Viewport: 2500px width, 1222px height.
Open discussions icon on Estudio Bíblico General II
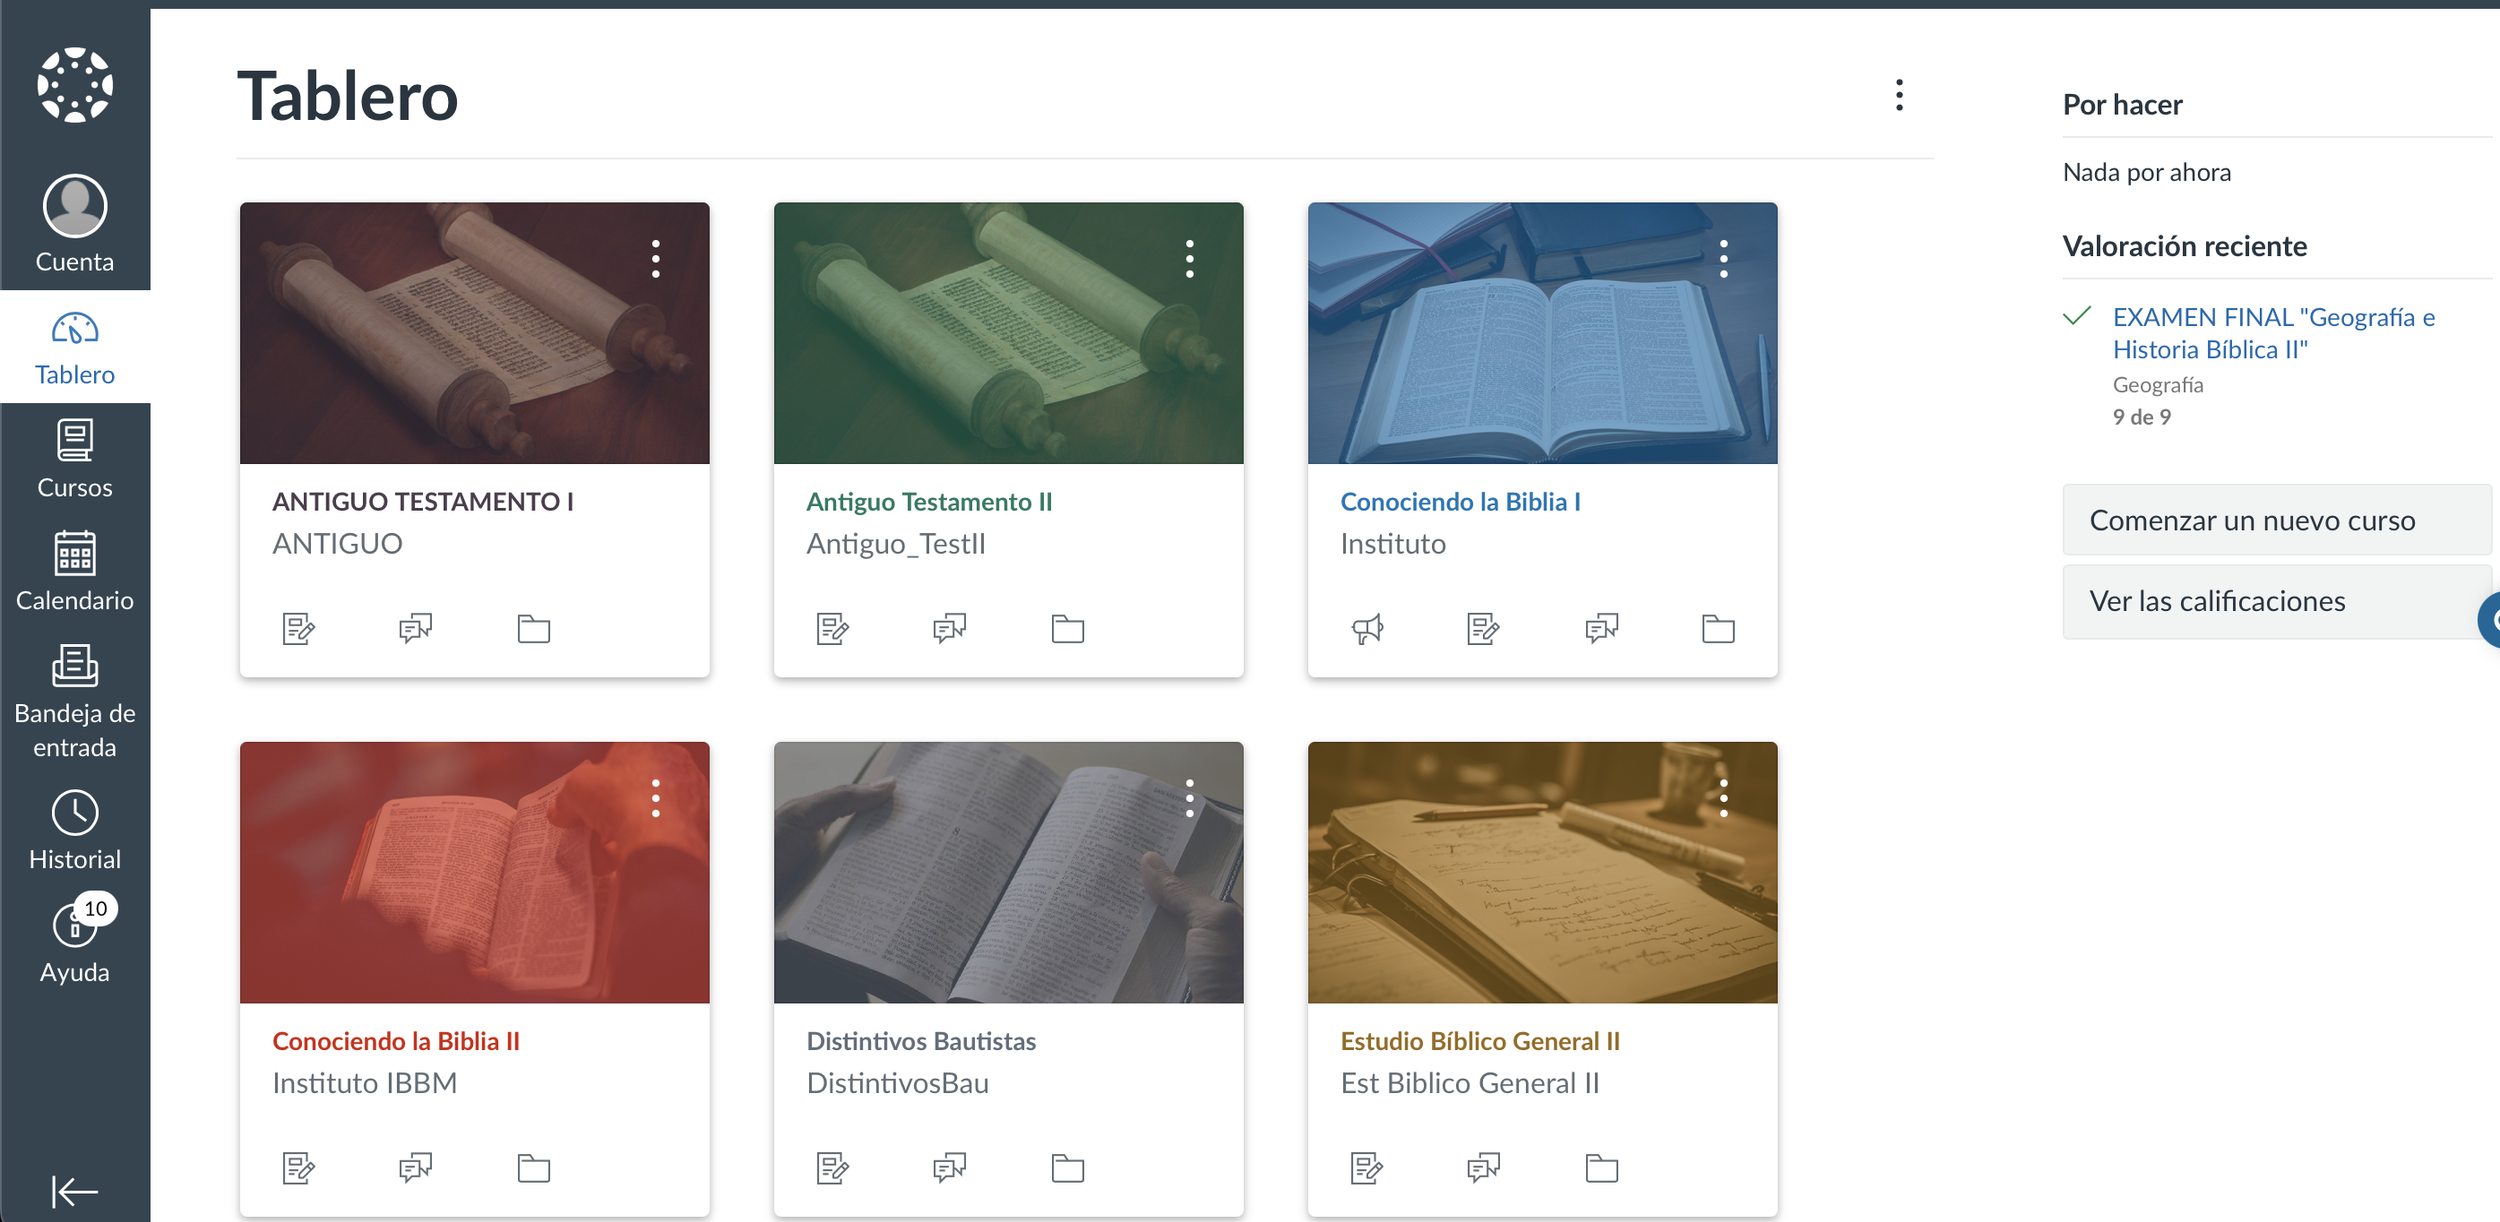pos(1483,1168)
